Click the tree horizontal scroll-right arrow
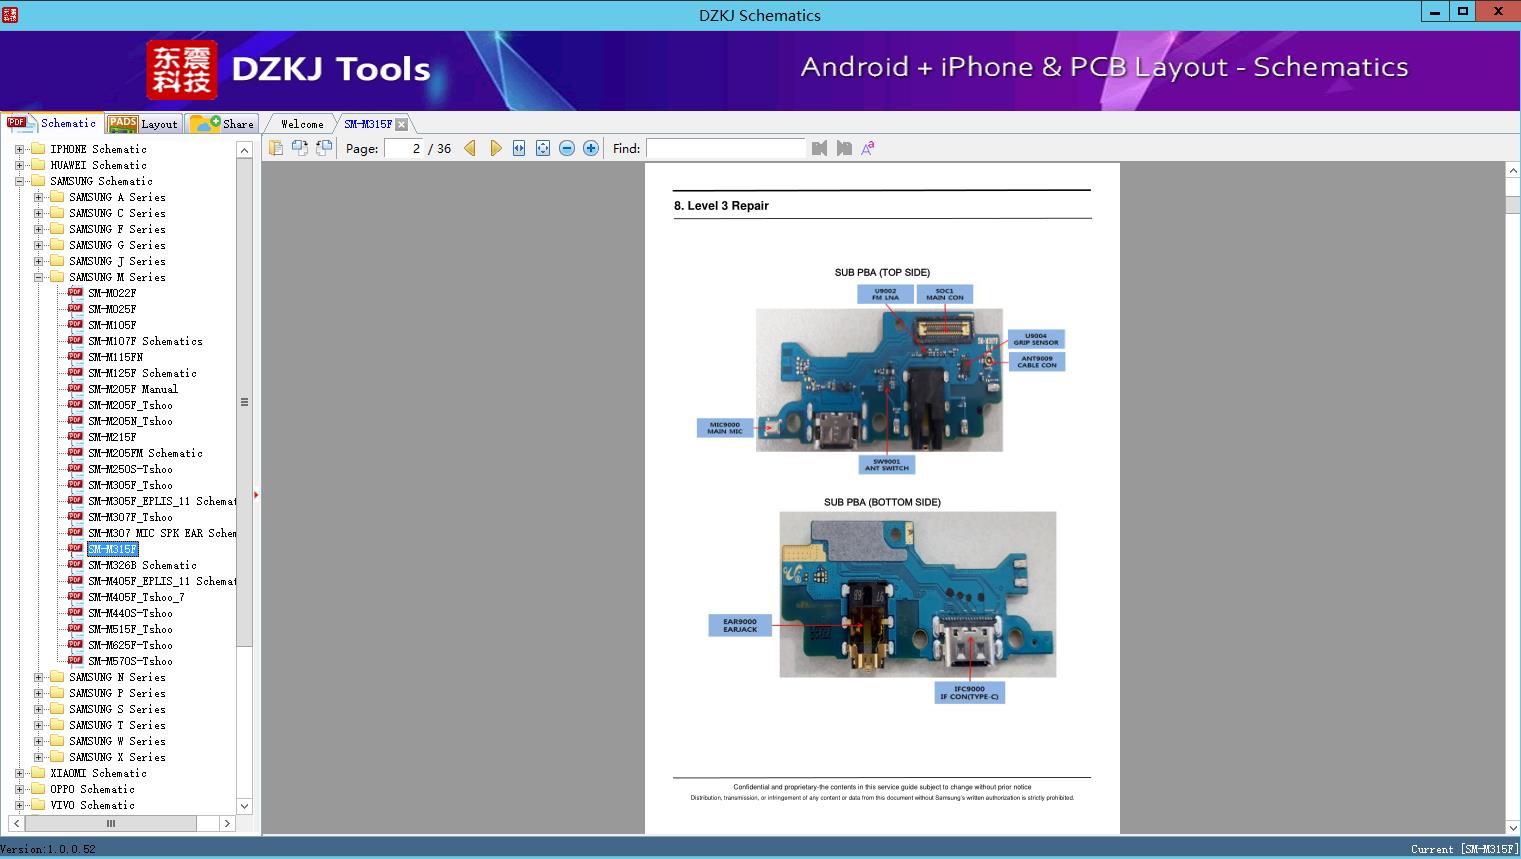Image resolution: width=1521 pixels, height=859 pixels. [x=228, y=823]
